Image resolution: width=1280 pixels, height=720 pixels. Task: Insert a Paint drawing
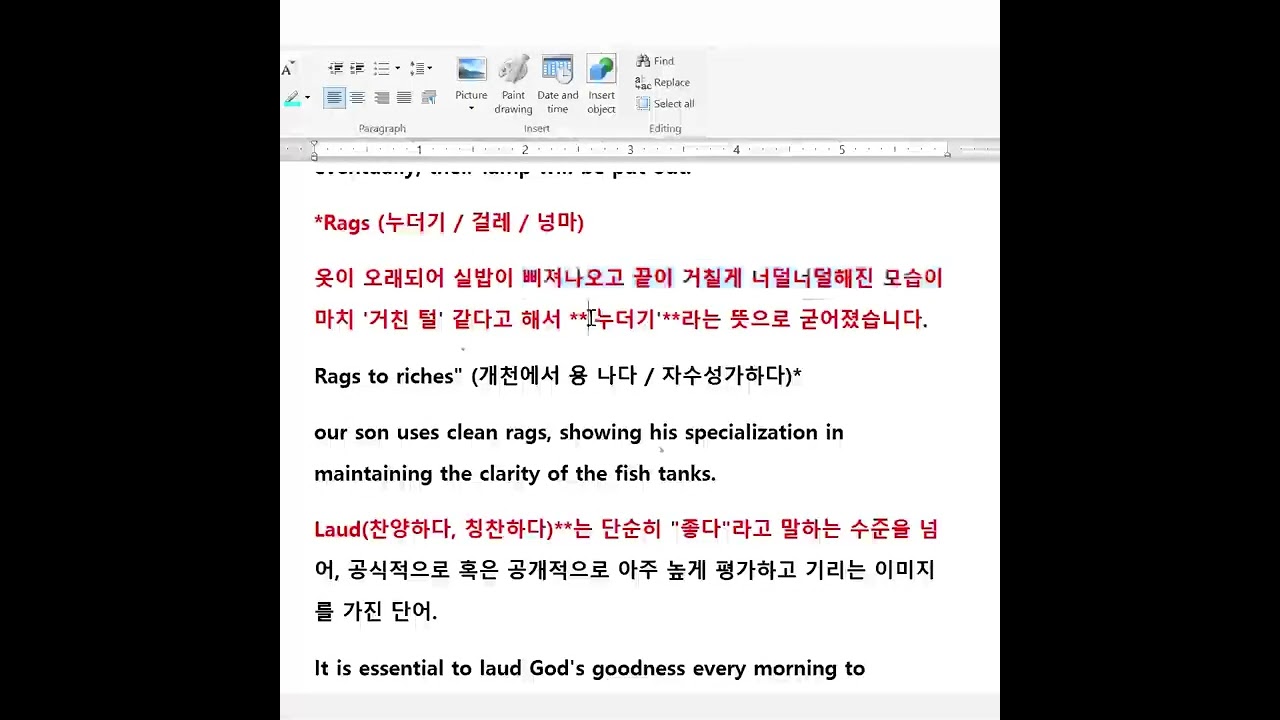[513, 86]
